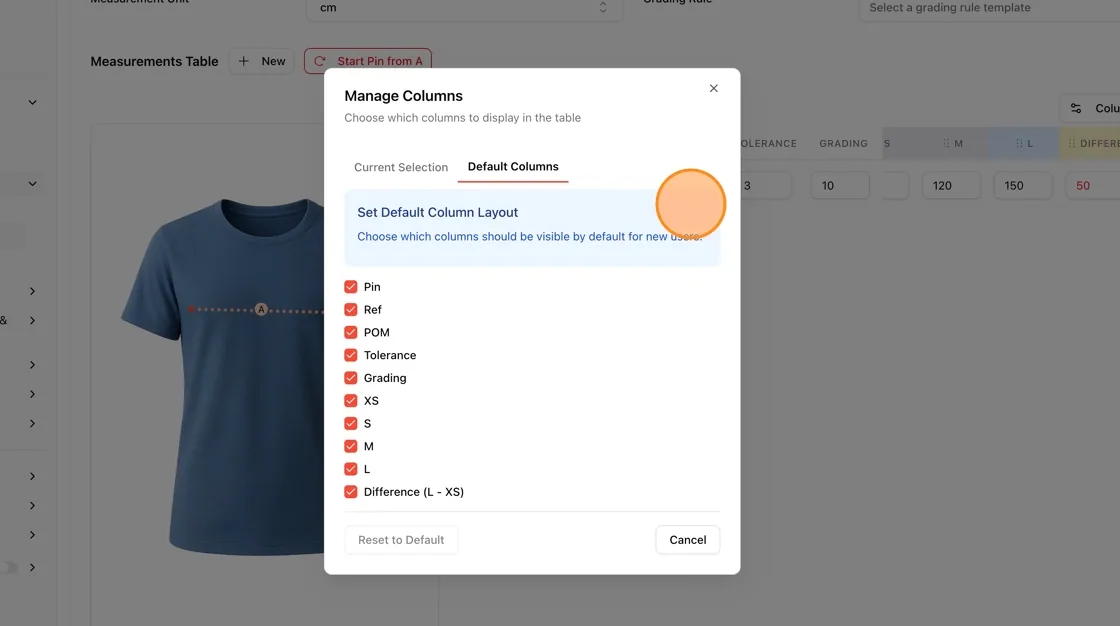Click the tolerance field showing 3
Viewport: 1120px width, 626px height.
[765, 186]
